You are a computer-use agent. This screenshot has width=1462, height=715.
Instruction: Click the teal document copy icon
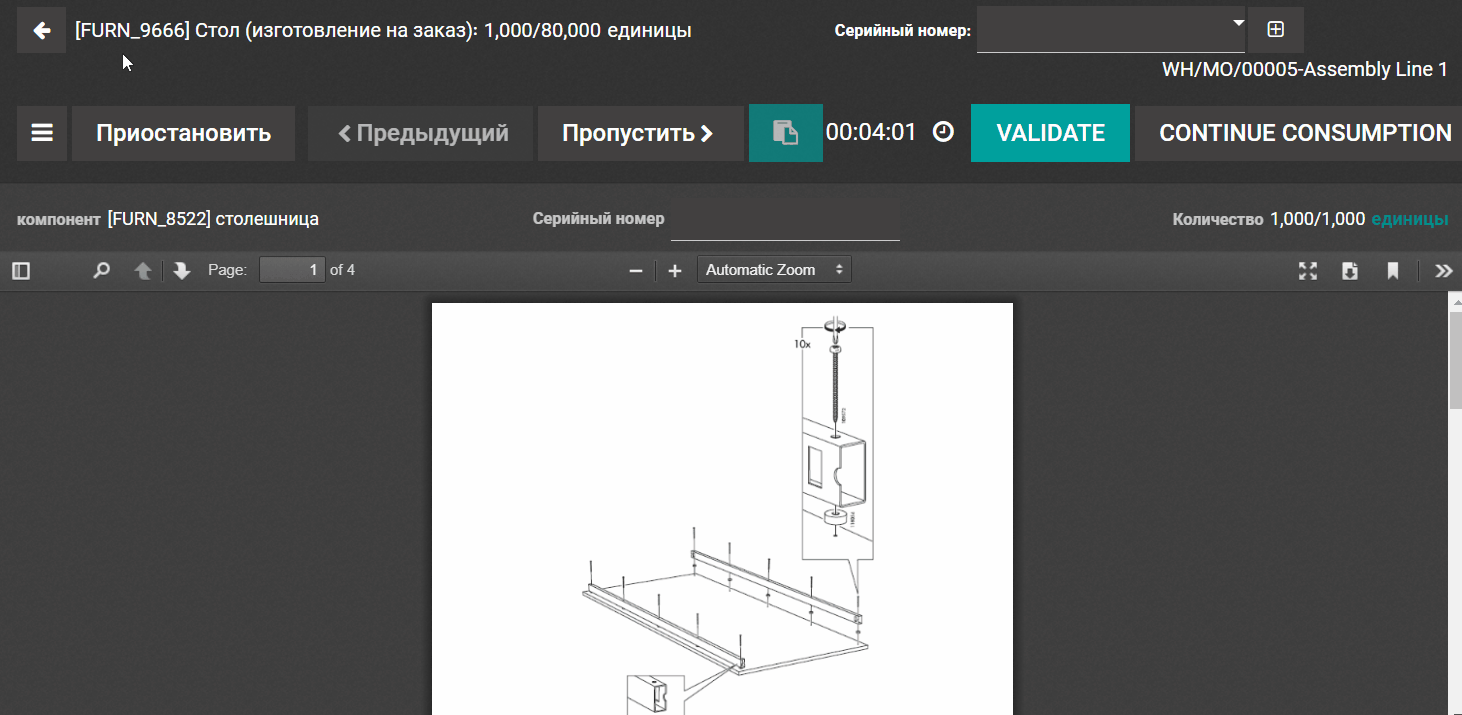tap(785, 131)
